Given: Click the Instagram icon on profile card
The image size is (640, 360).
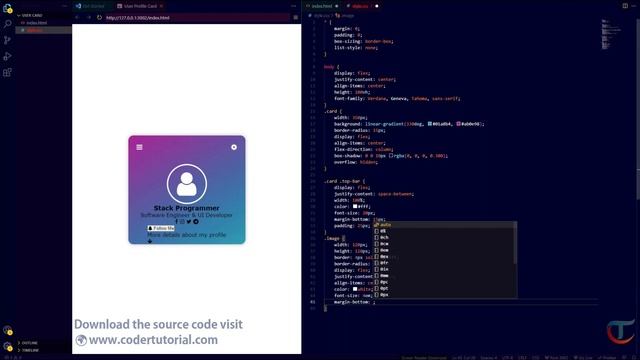Looking at the screenshot, I should click(x=182, y=222).
